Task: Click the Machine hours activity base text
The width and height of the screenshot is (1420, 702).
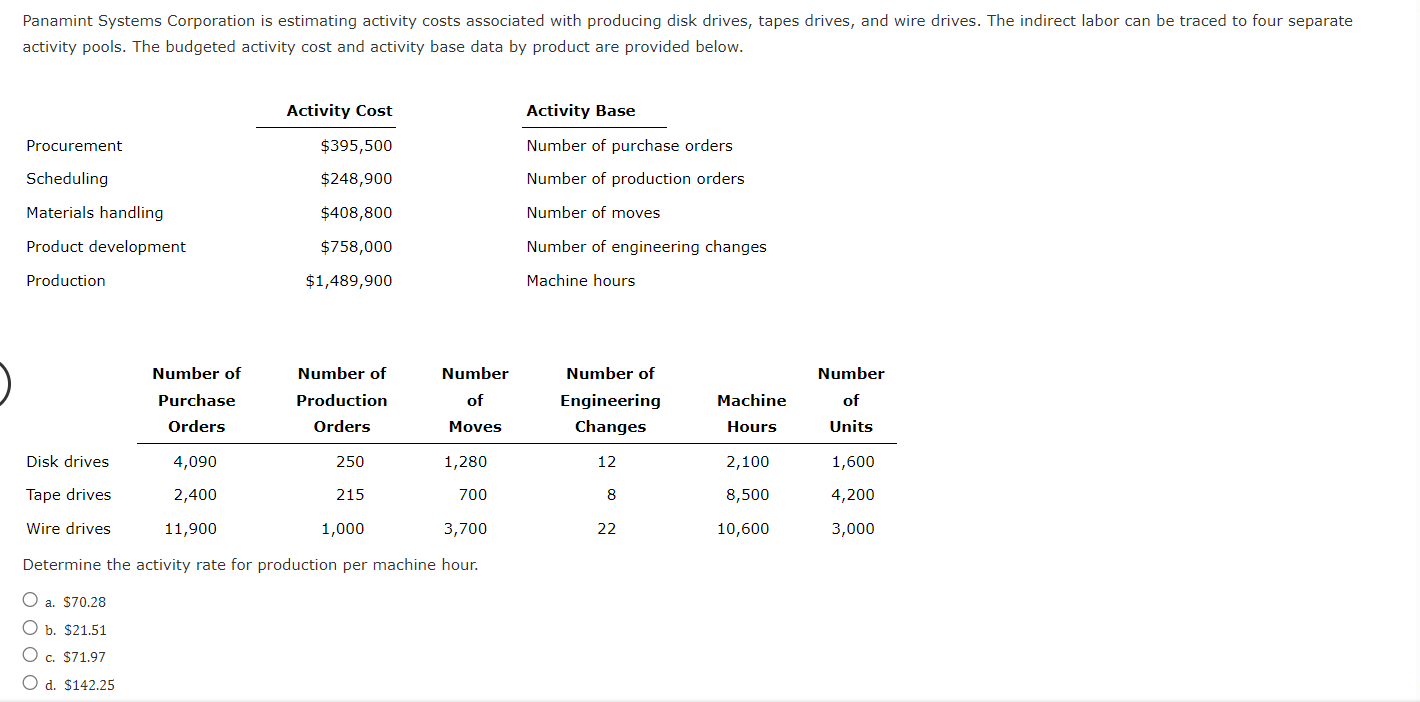Action: [x=581, y=280]
